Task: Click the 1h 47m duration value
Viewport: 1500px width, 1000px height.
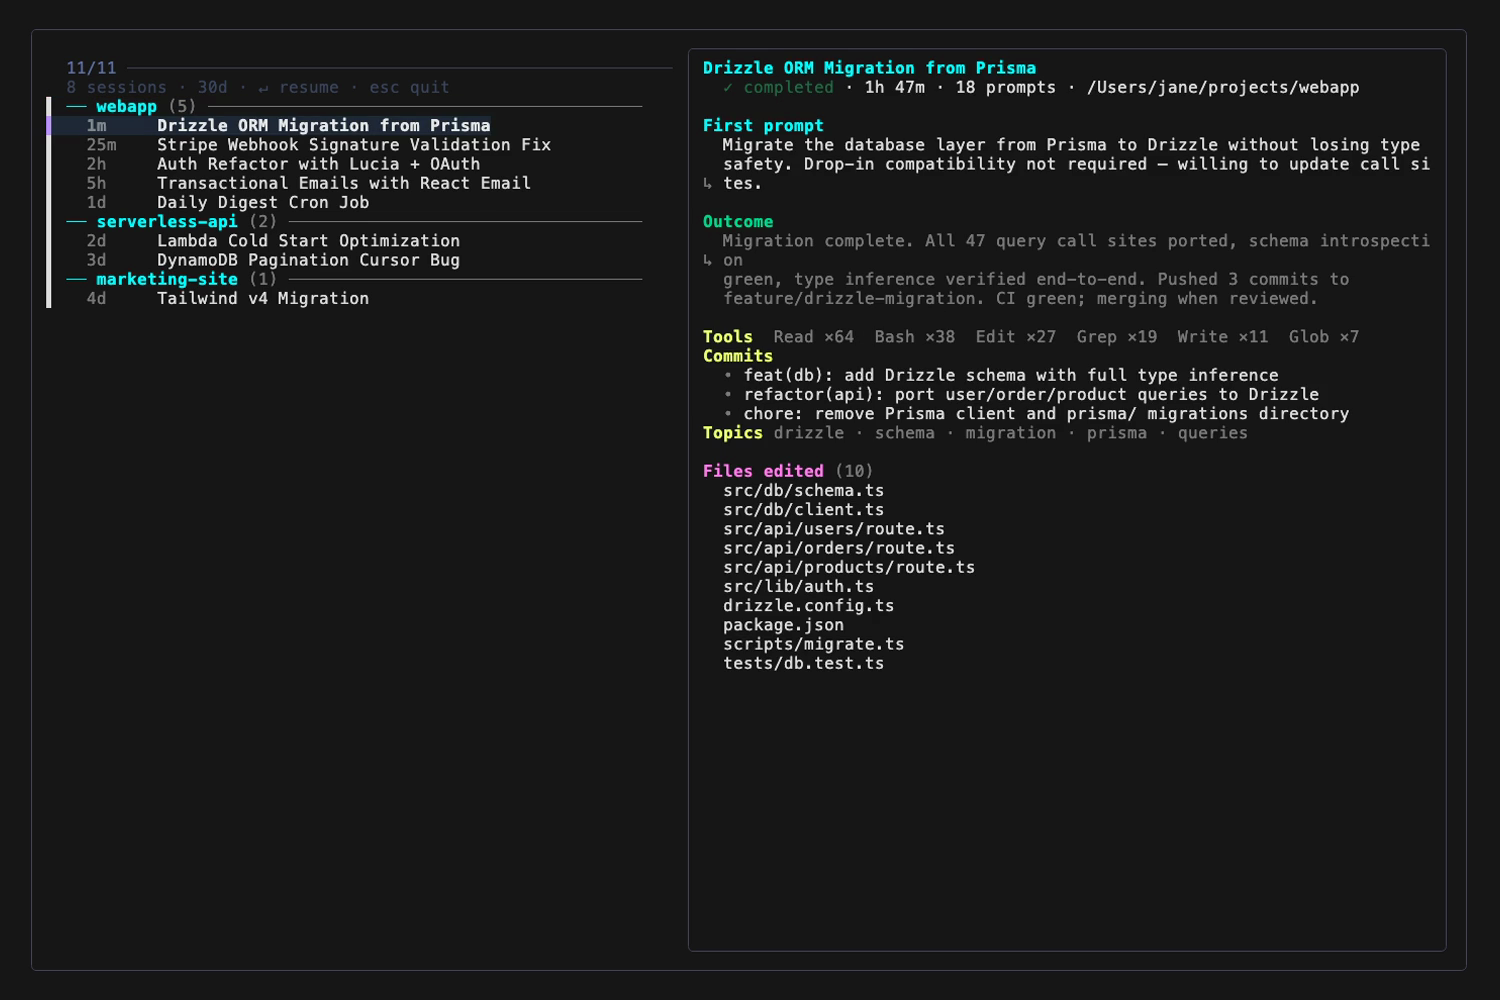Action: 894,87
